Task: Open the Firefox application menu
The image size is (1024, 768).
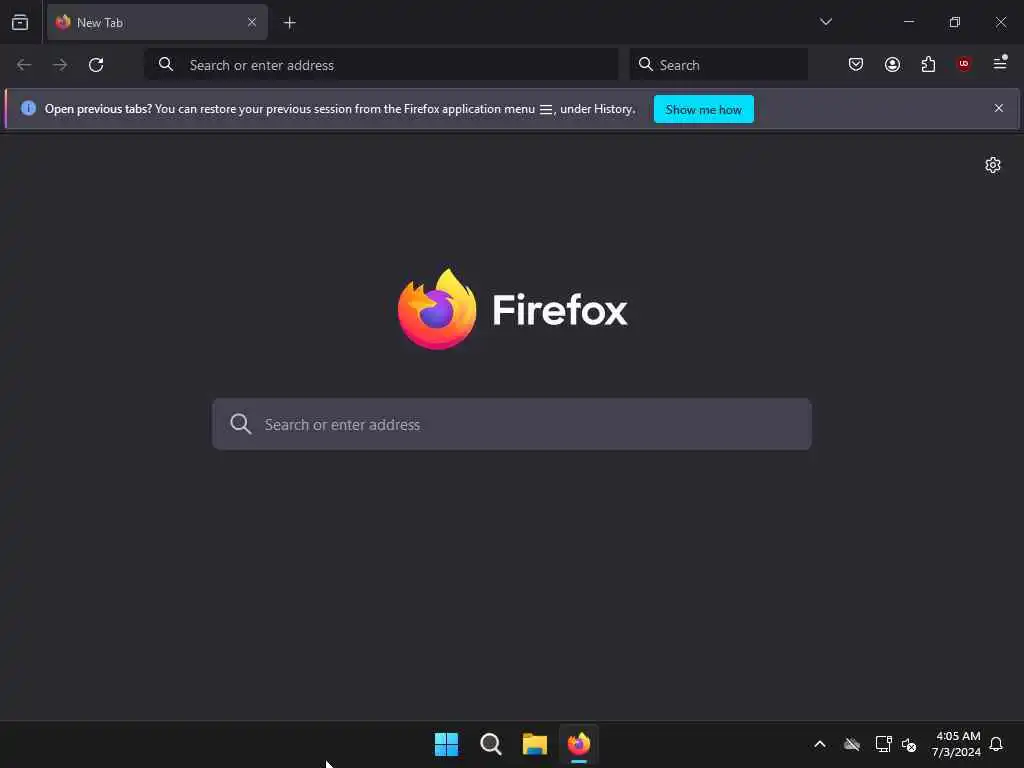Action: click(1000, 63)
